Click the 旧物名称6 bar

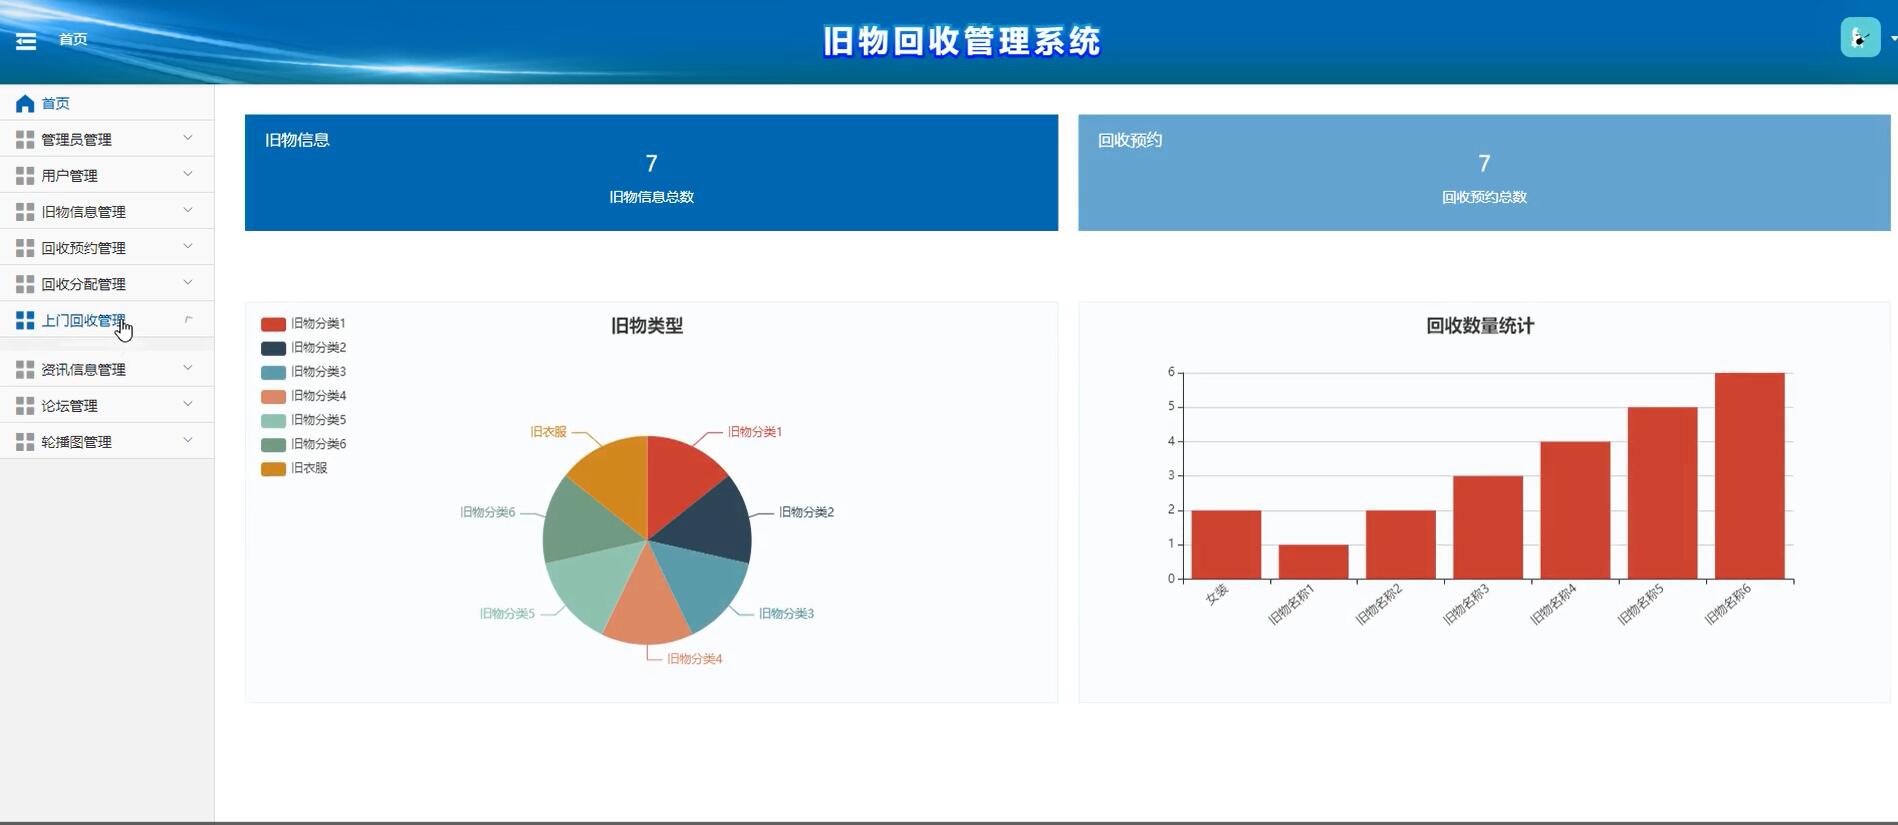(1749, 476)
